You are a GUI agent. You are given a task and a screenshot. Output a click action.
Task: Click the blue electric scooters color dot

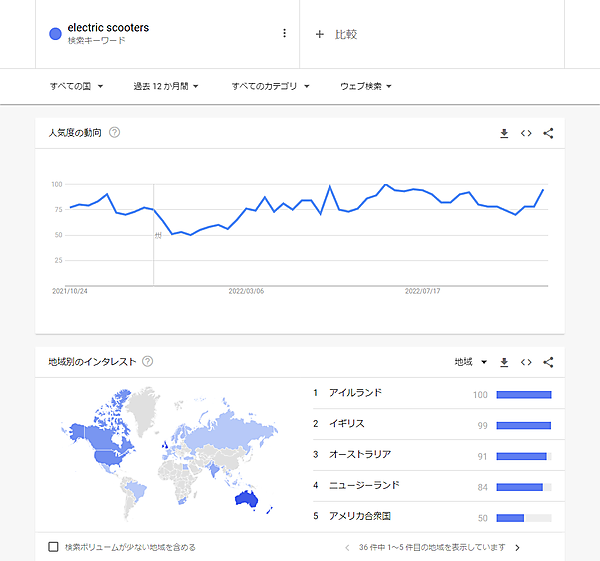point(55,34)
